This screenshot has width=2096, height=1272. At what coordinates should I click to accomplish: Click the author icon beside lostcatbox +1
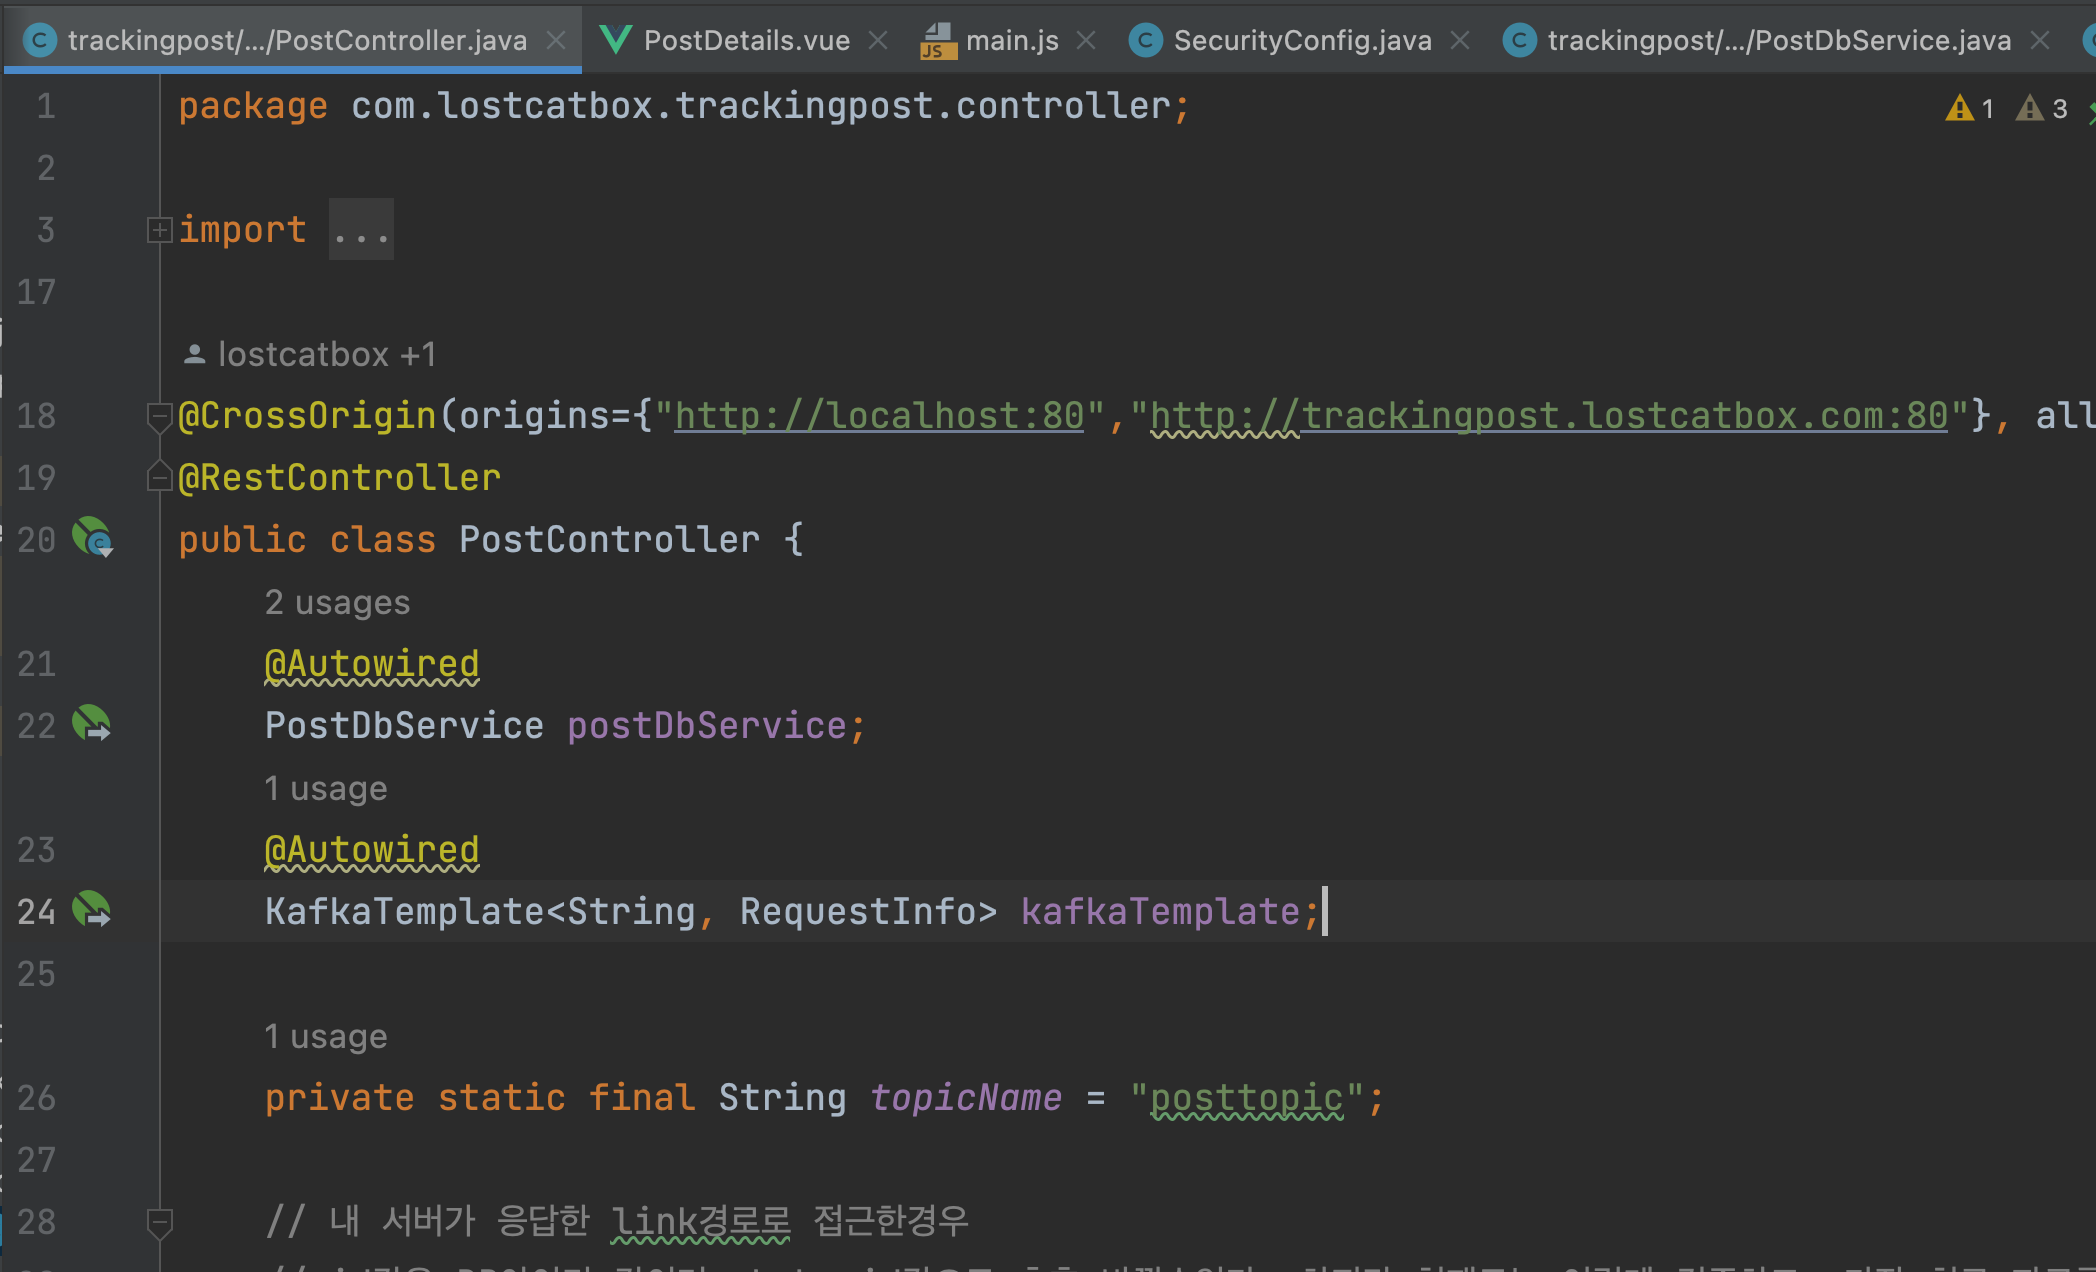(195, 354)
